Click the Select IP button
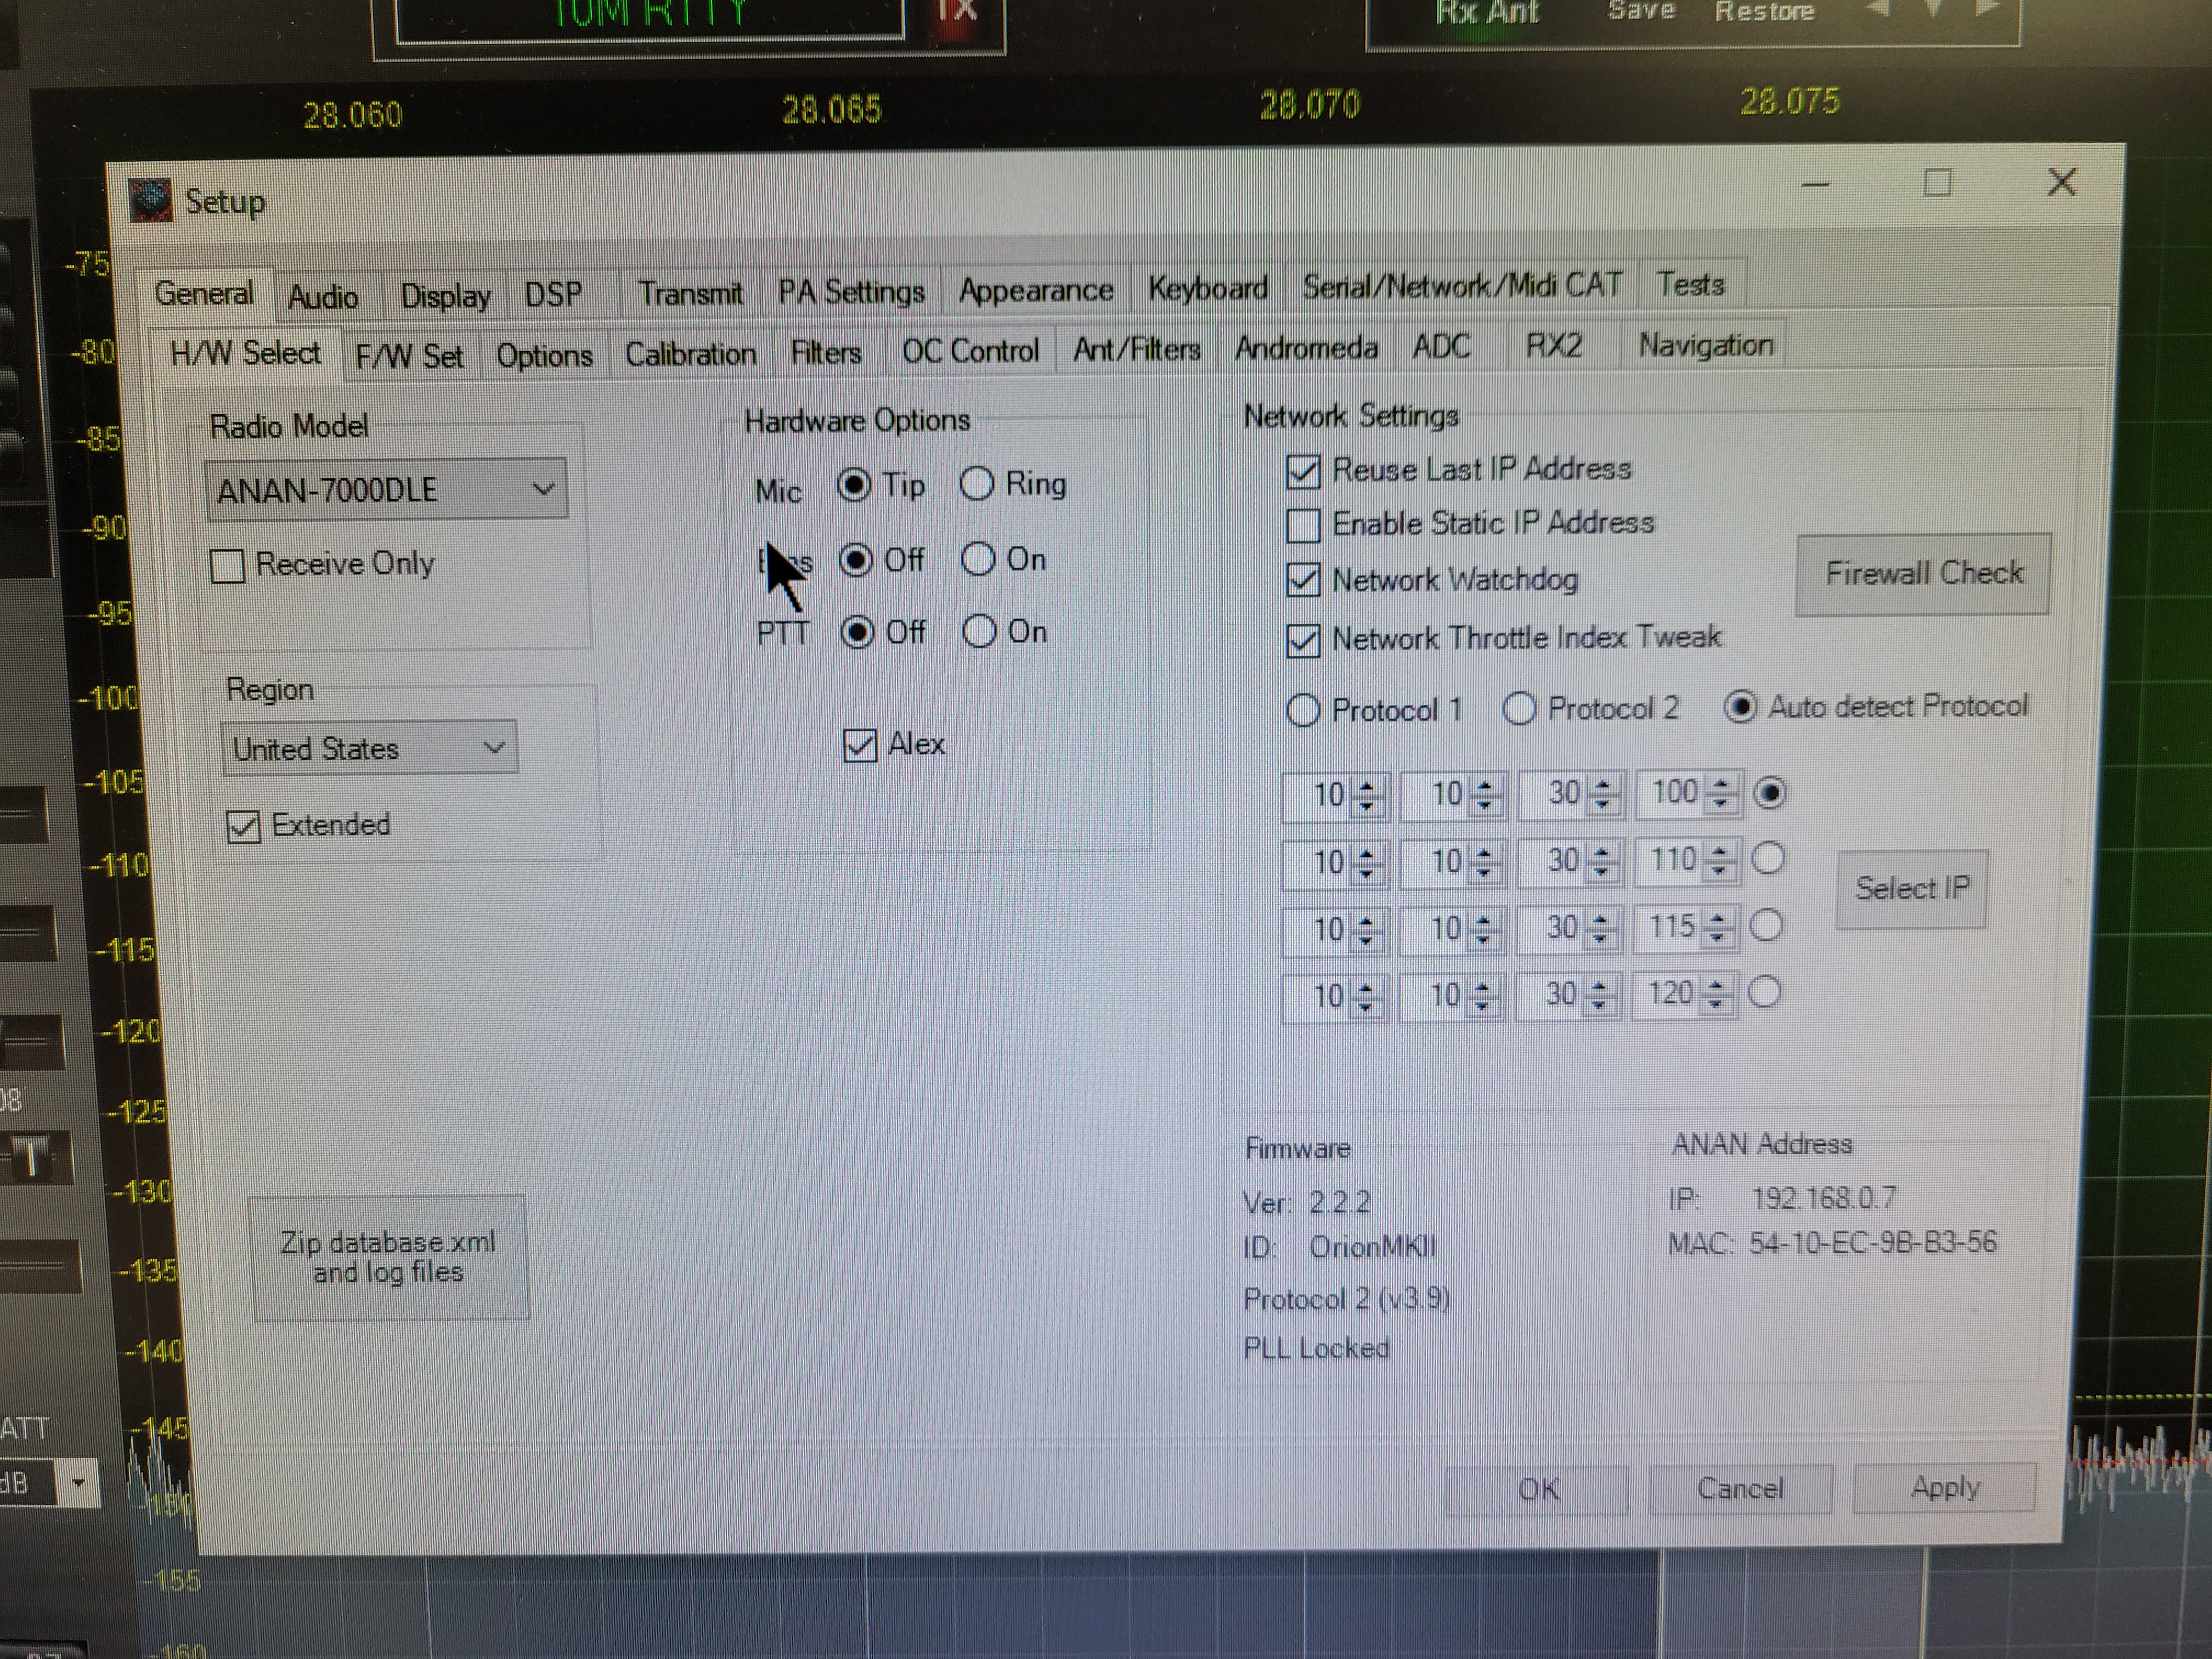This screenshot has width=2212, height=1659. (1911, 889)
